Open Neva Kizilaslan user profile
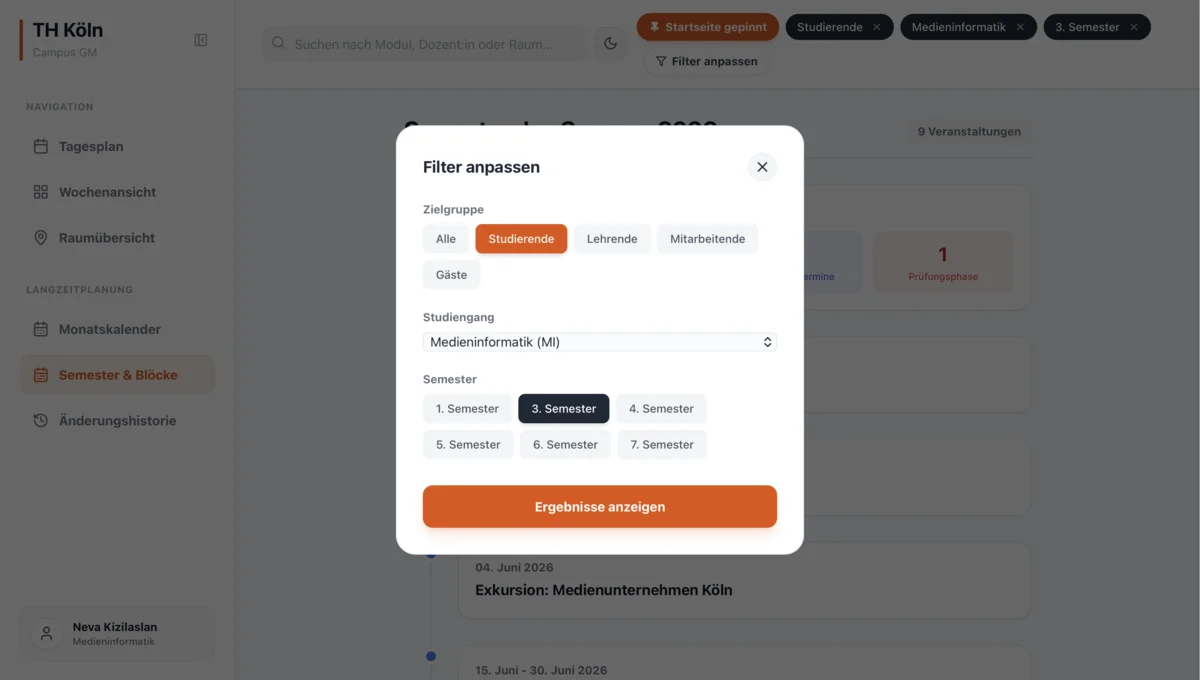The width and height of the screenshot is (1200, 680). (117, 633)
